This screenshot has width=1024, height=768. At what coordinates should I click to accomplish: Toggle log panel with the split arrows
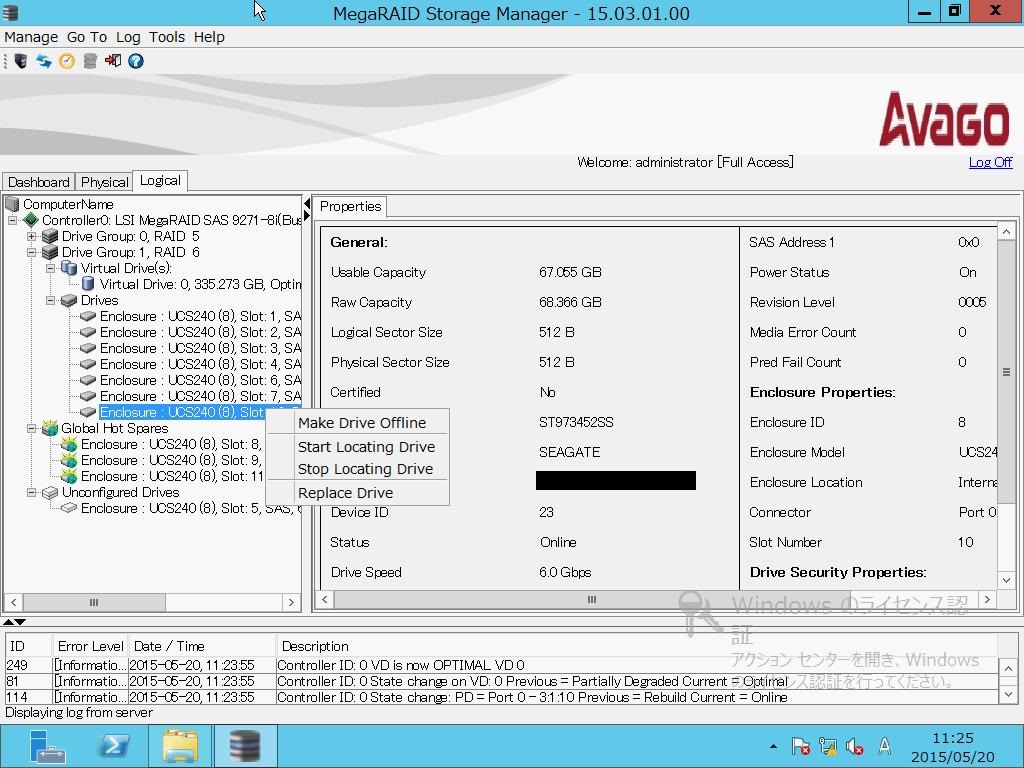click(x=14, y=622)
